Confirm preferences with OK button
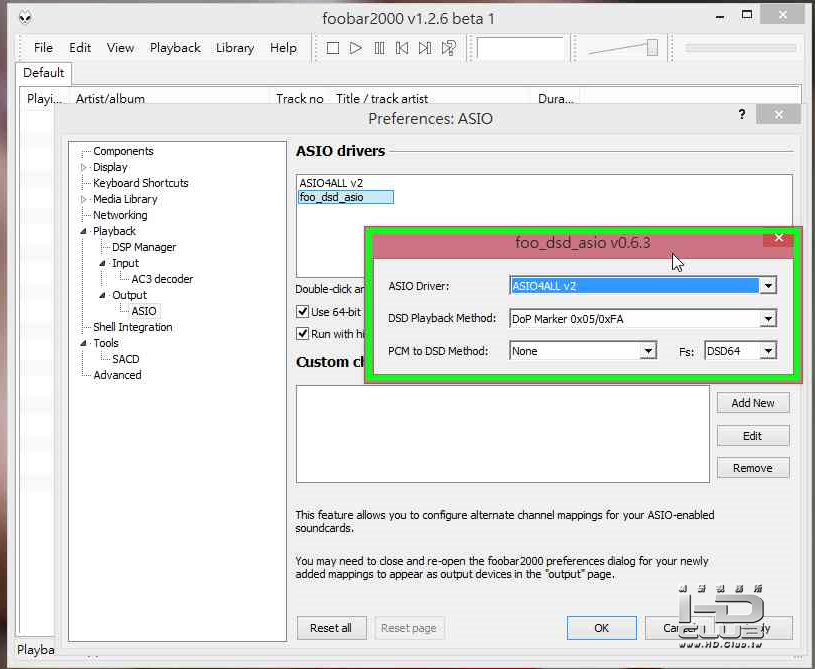 click(x=601, y=628)
